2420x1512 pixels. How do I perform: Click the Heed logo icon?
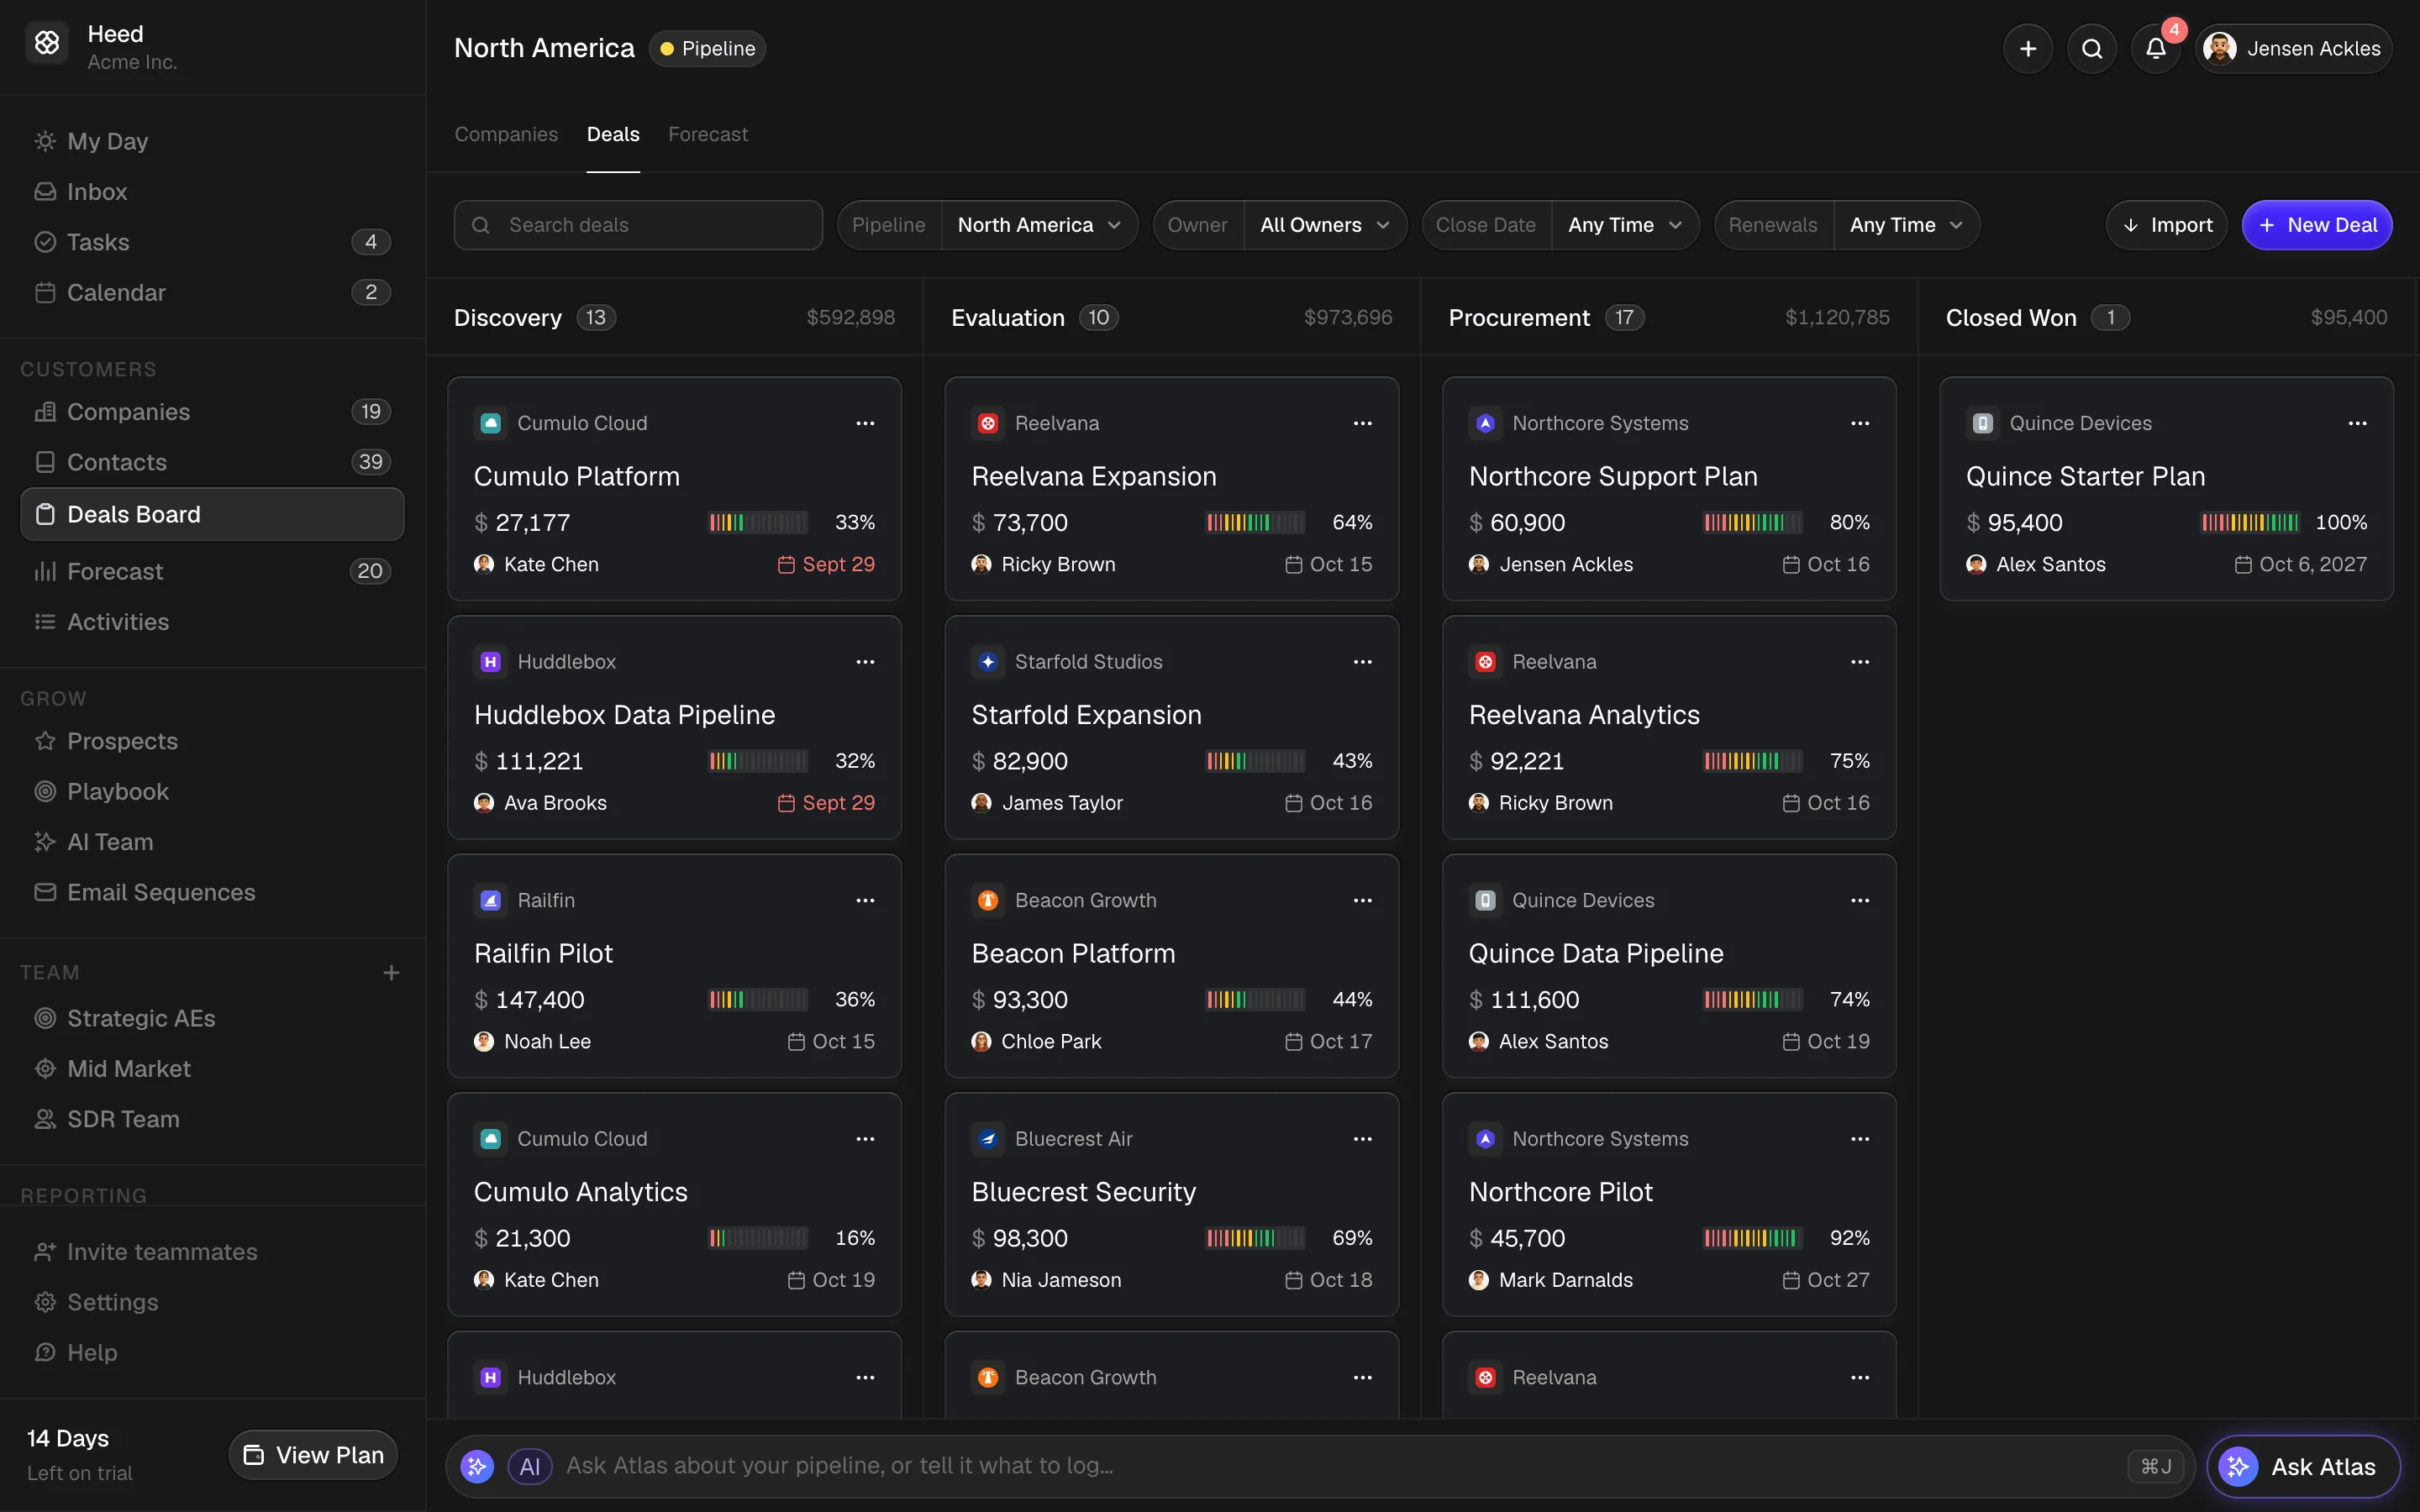47,43
